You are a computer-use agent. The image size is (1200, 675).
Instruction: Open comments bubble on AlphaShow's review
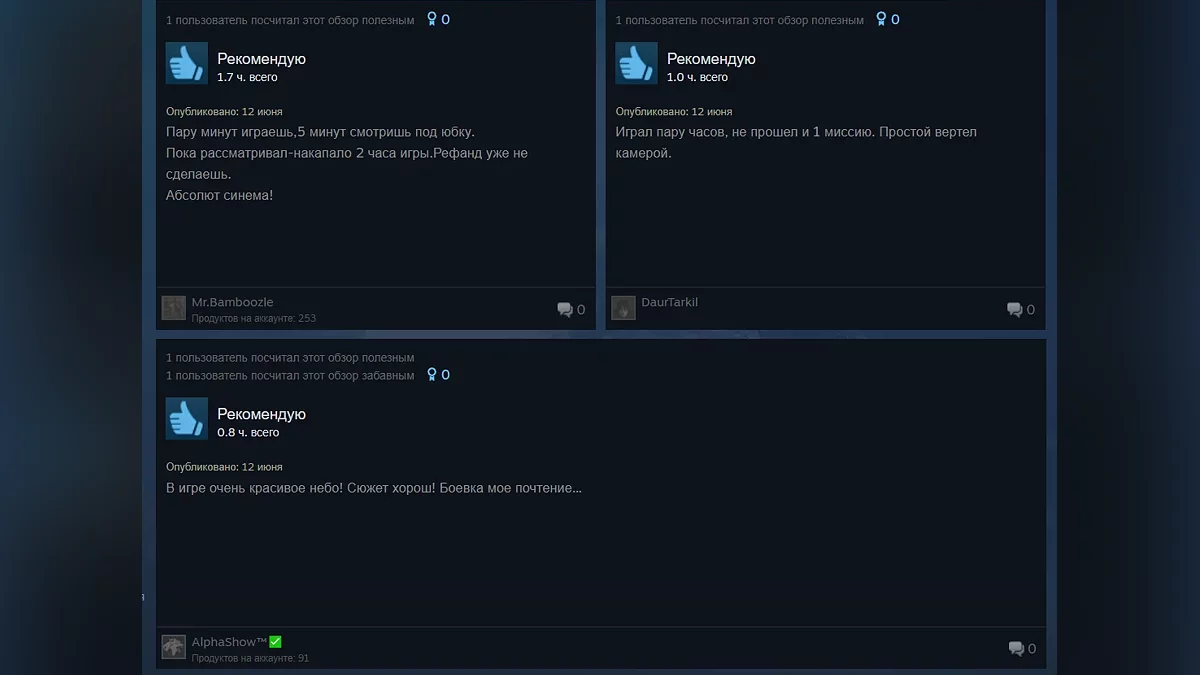pos(1015,649)
